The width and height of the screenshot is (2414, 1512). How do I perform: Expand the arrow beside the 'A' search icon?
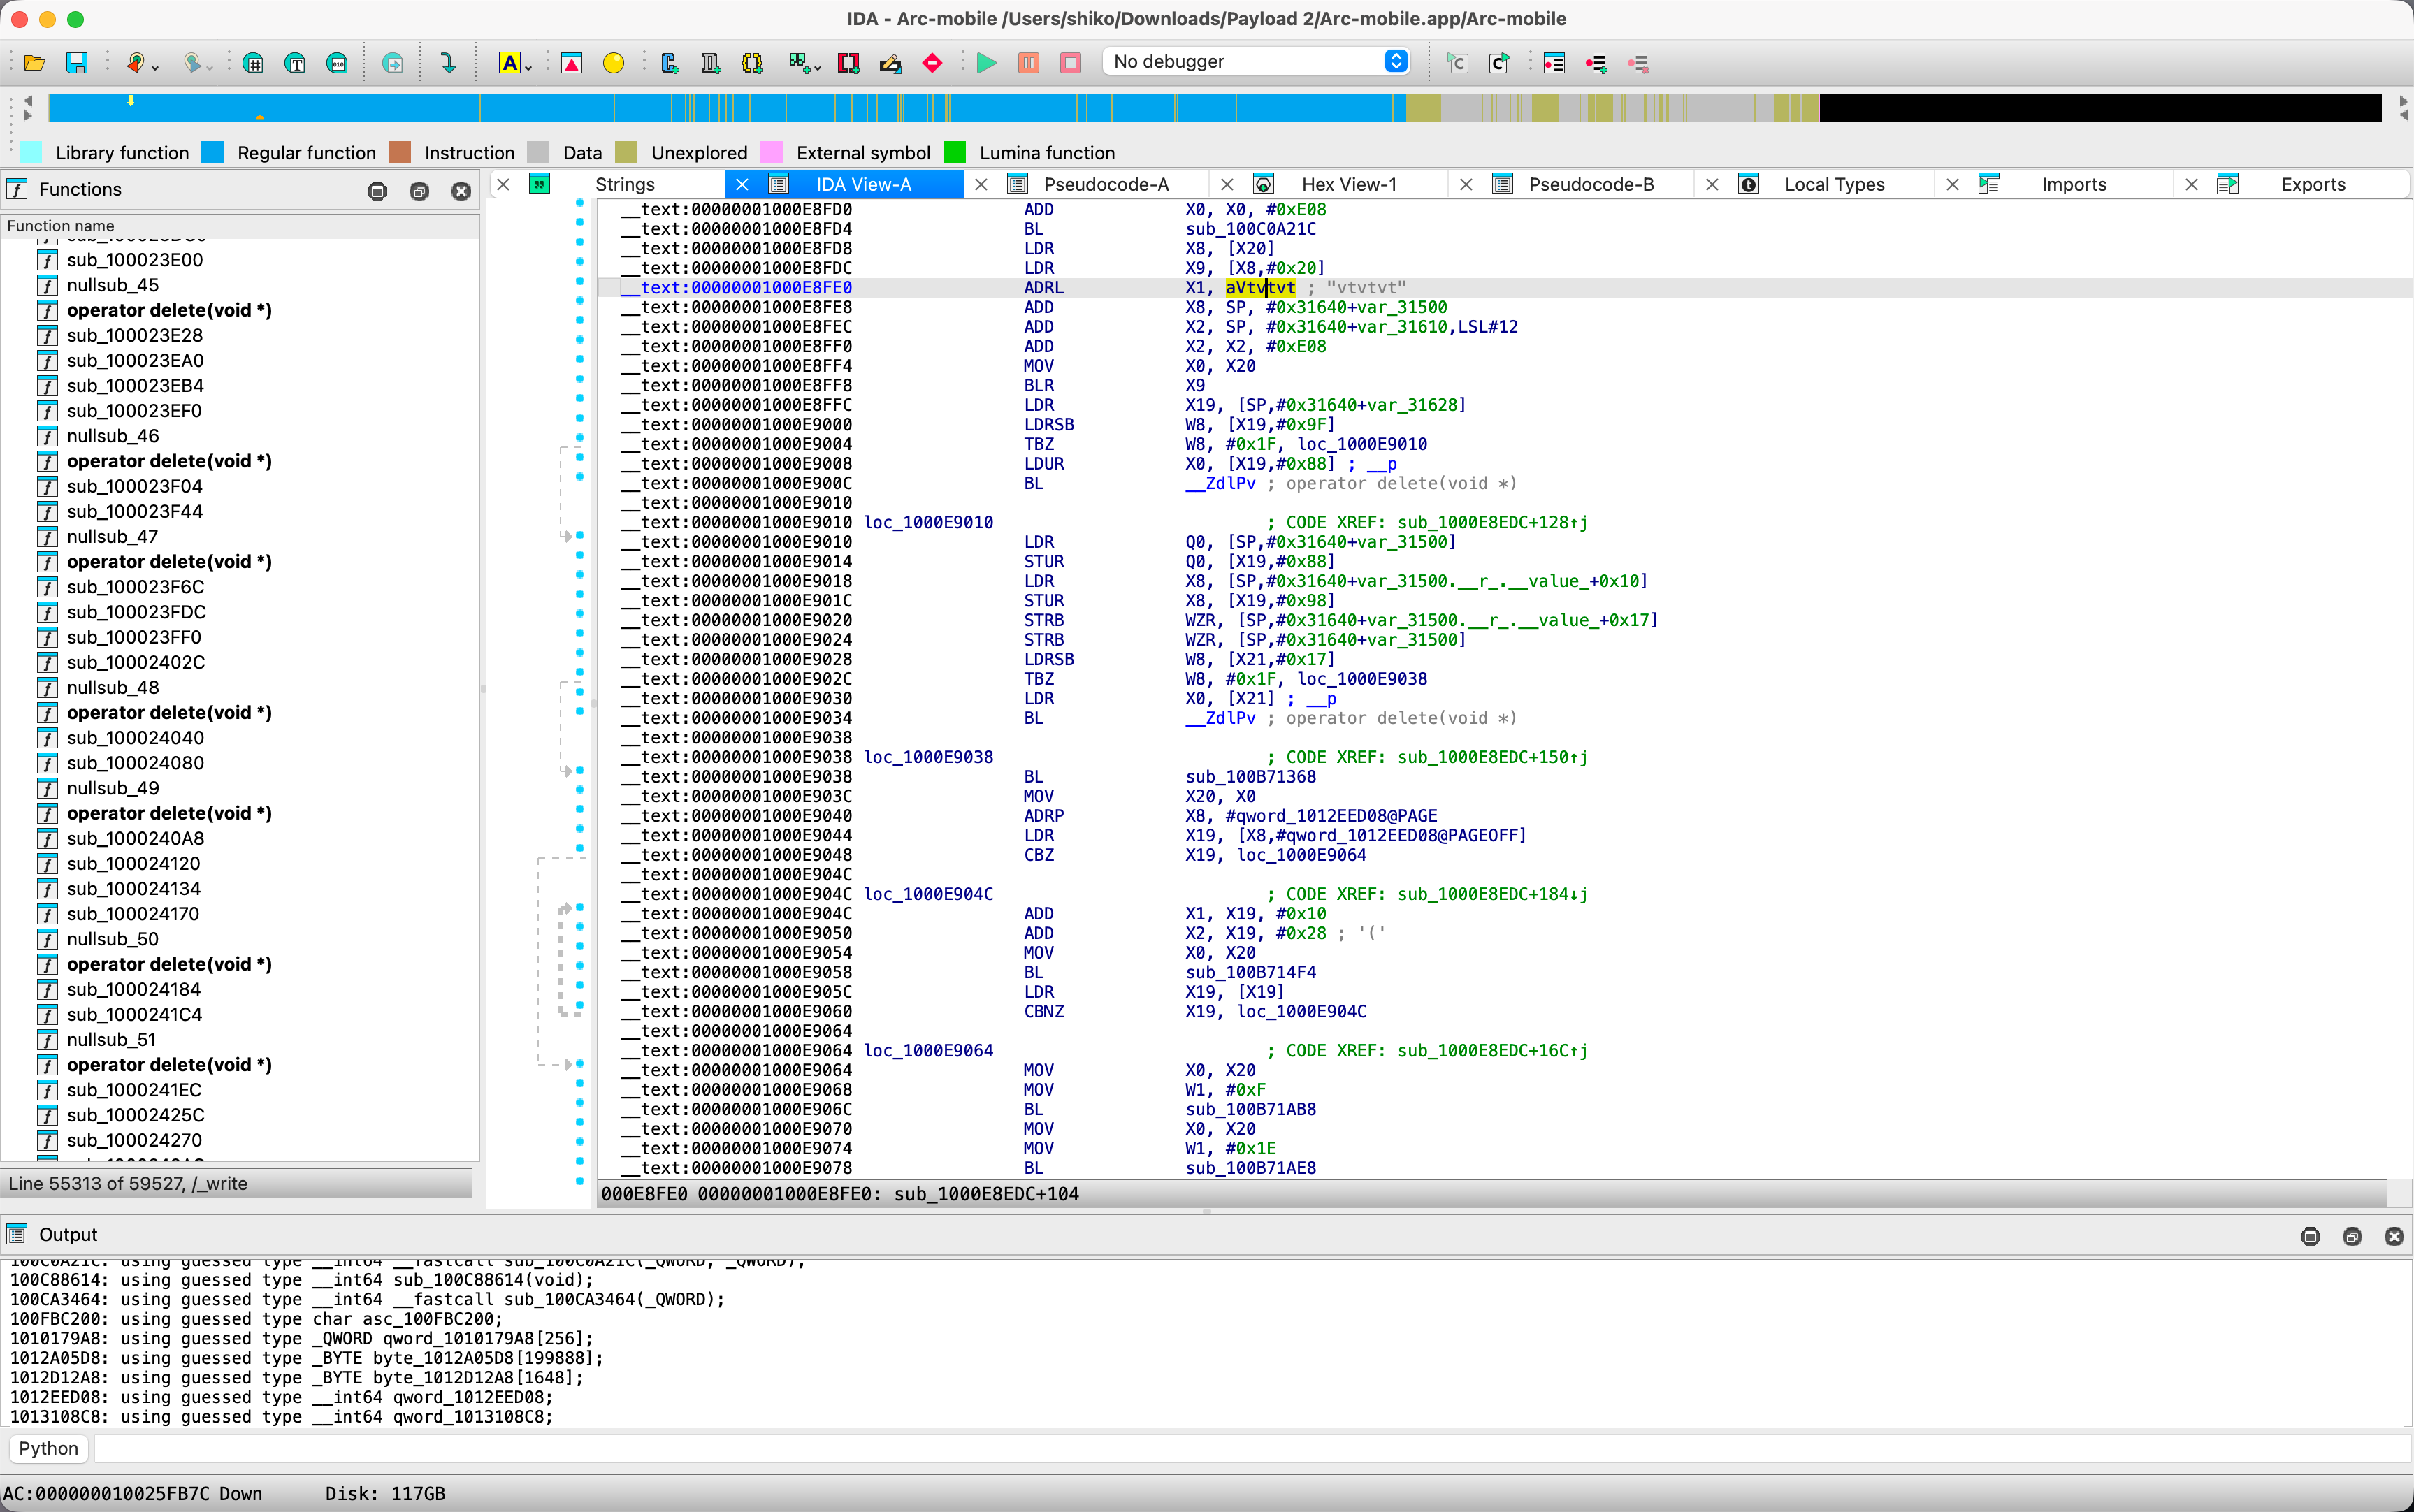[529, 68]
